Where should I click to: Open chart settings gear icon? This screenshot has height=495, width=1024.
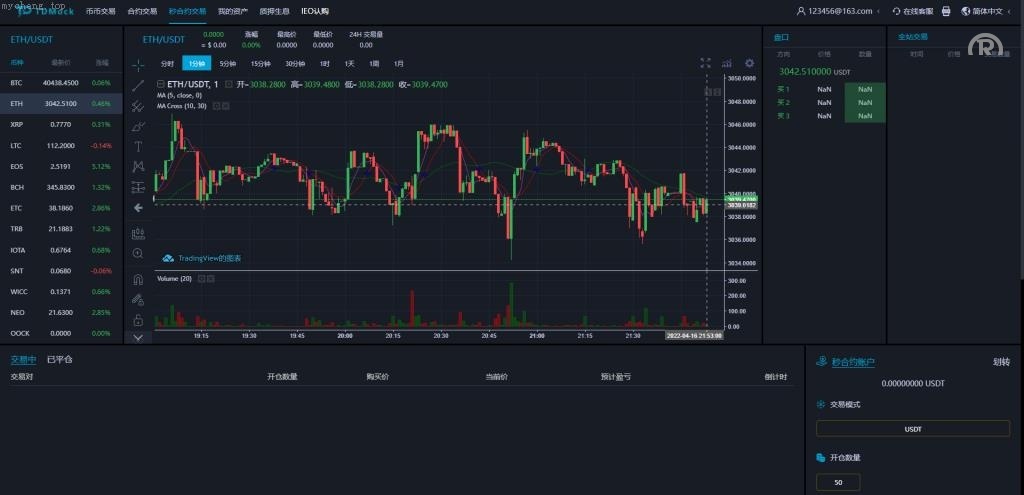(x=749, y=63)
